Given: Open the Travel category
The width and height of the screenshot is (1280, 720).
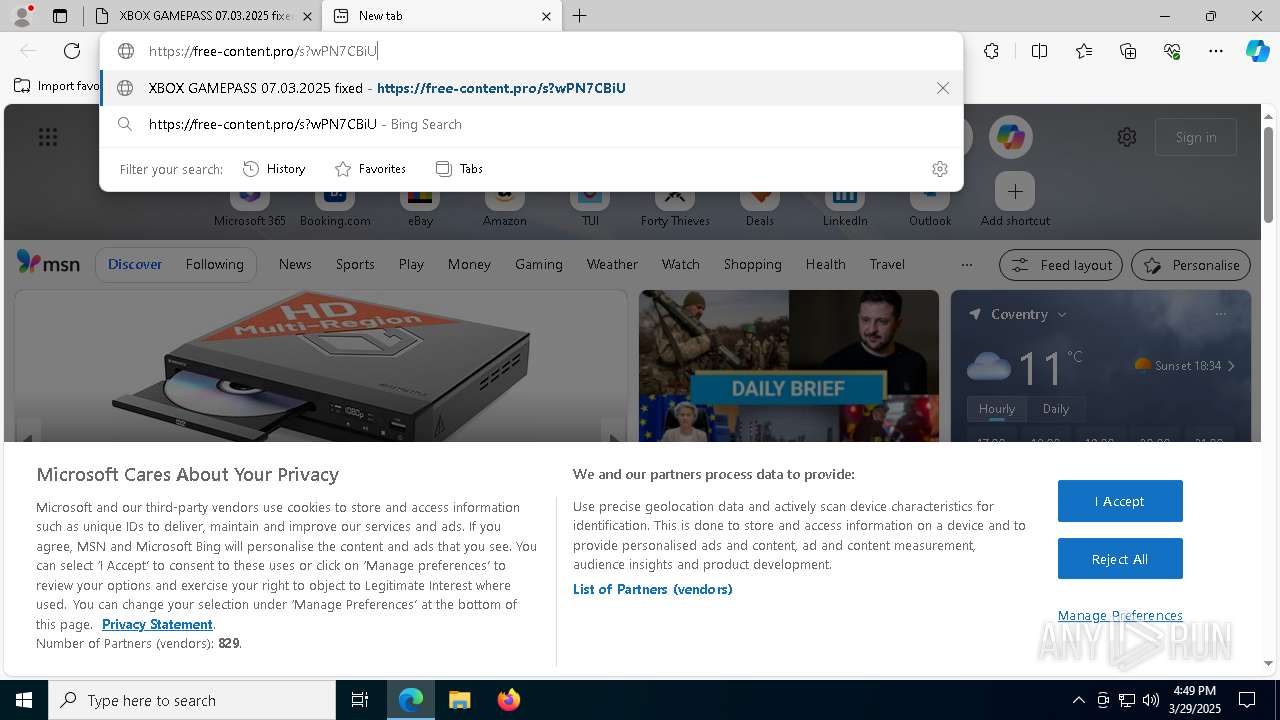Looking at the screenshot, I should click(887, 264).
